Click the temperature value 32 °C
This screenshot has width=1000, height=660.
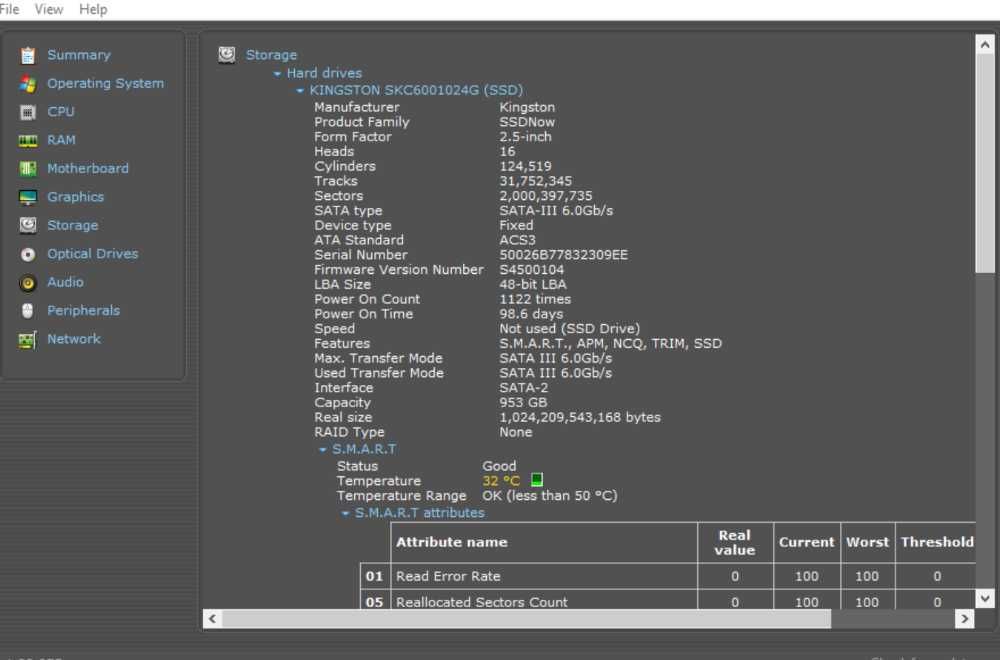[x=501, y=481]
